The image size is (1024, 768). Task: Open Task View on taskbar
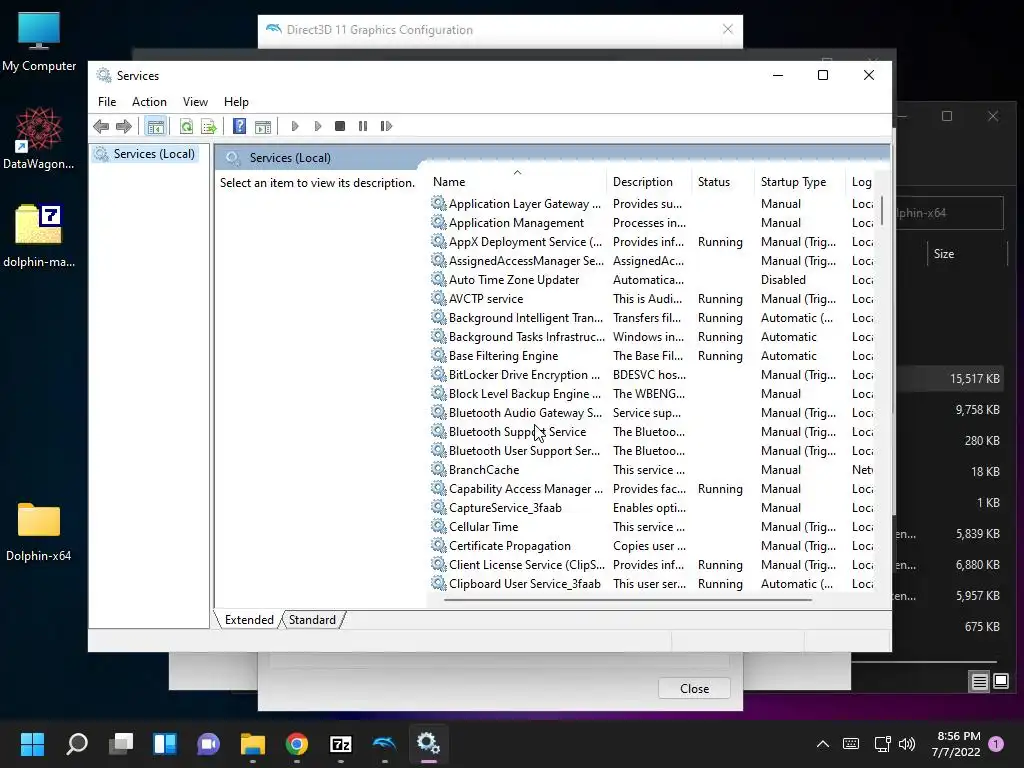[121, 744]
